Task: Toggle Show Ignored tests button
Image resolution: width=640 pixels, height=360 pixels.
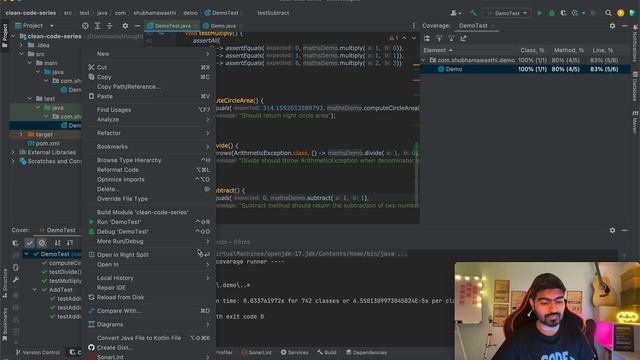Action: pos(42,243)
